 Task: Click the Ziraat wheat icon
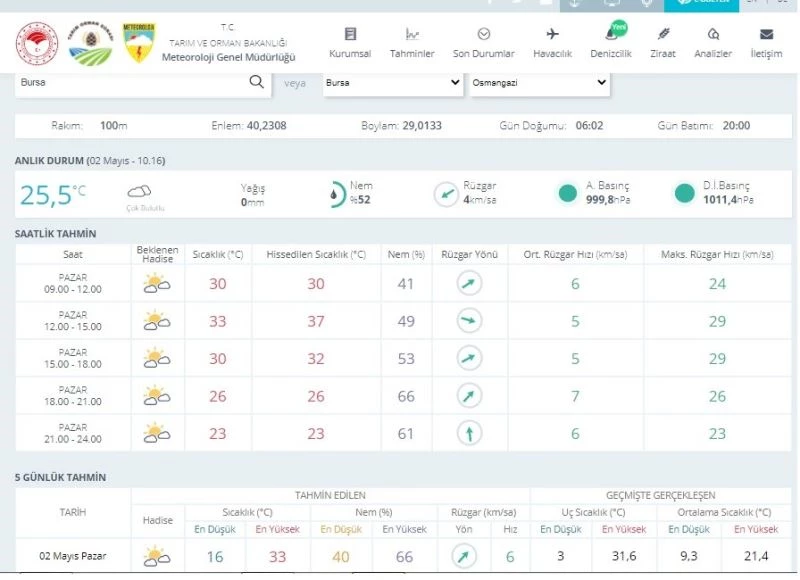pyautogui.click(x=661, y=35)
